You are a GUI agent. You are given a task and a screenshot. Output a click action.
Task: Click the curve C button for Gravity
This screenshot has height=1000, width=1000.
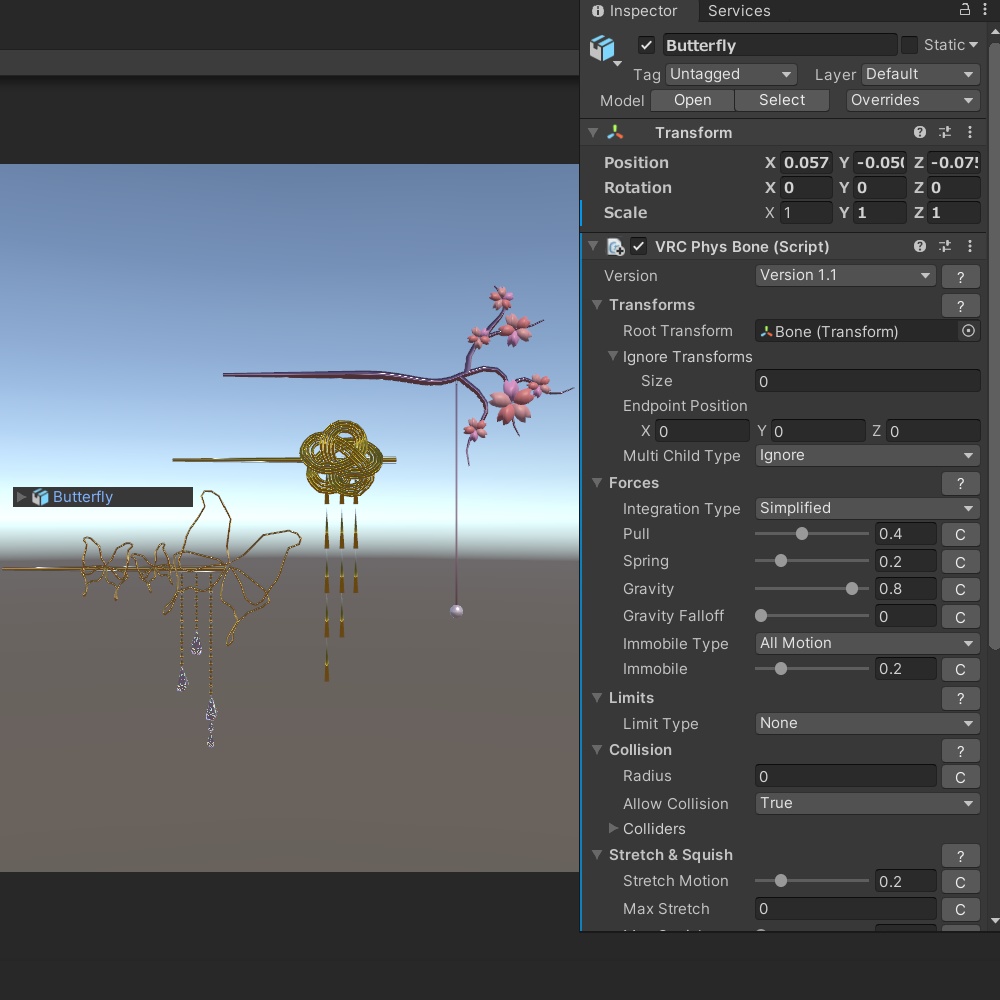(x=960, y=589)
